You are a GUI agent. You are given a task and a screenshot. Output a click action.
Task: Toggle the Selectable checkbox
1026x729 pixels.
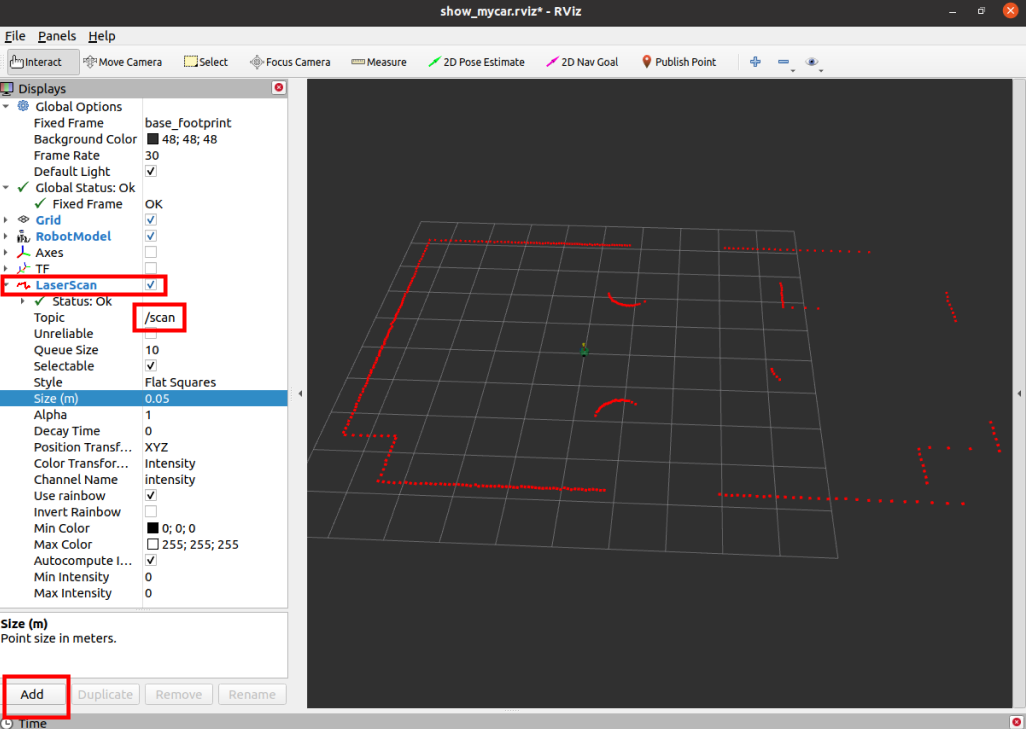click(151, 366)
